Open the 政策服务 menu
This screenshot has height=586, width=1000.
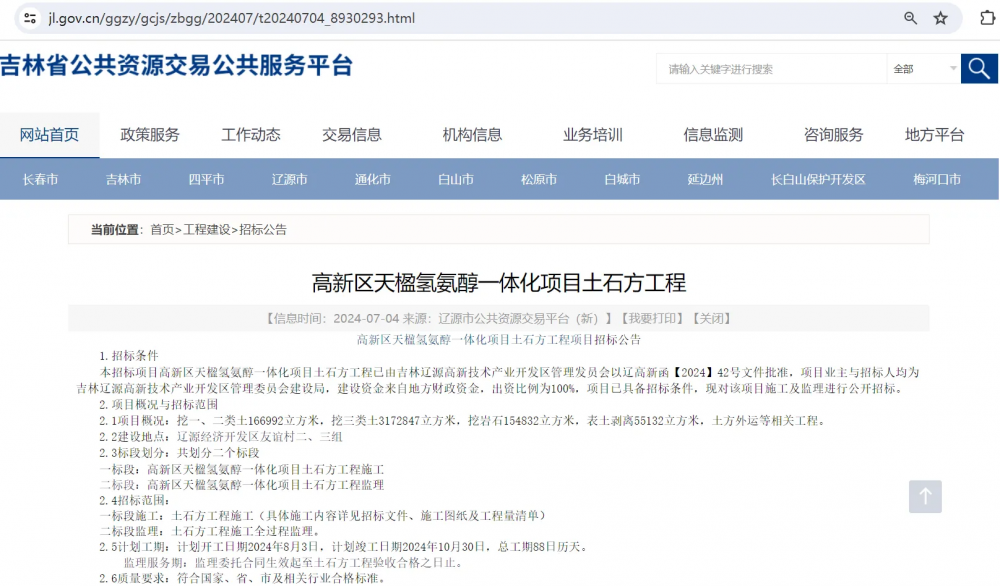pyautogui.click(x=150, y=134)
